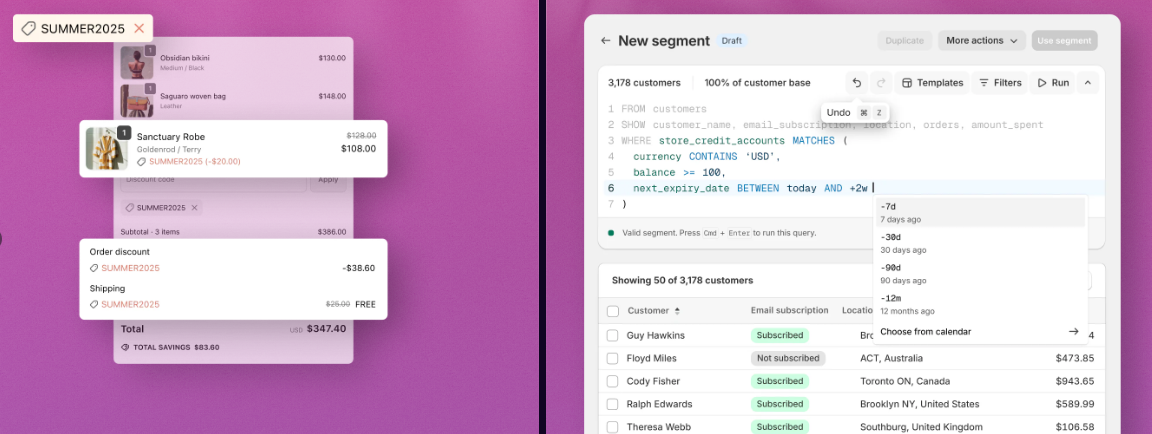Open the Filters options
The width and height of the screenshot is (1152, 434).
999,83
